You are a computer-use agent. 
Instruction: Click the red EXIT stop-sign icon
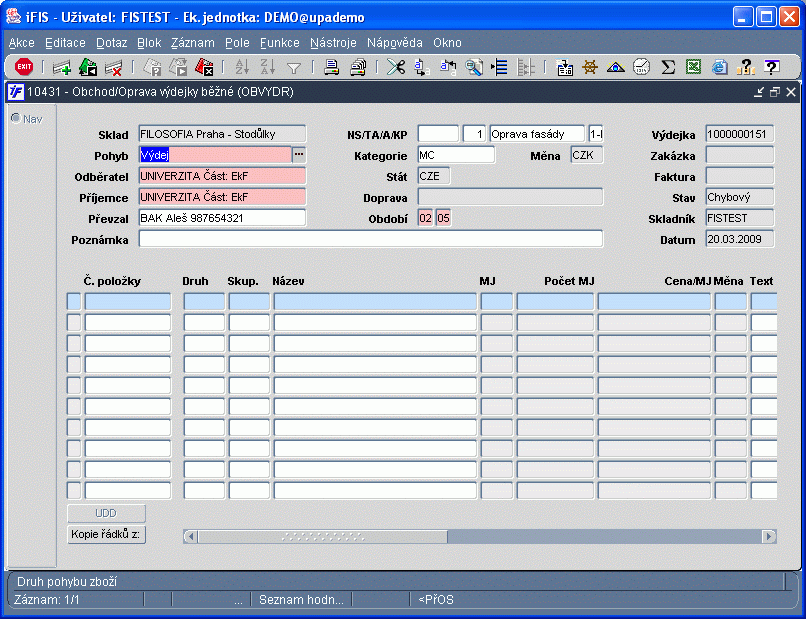24,67
